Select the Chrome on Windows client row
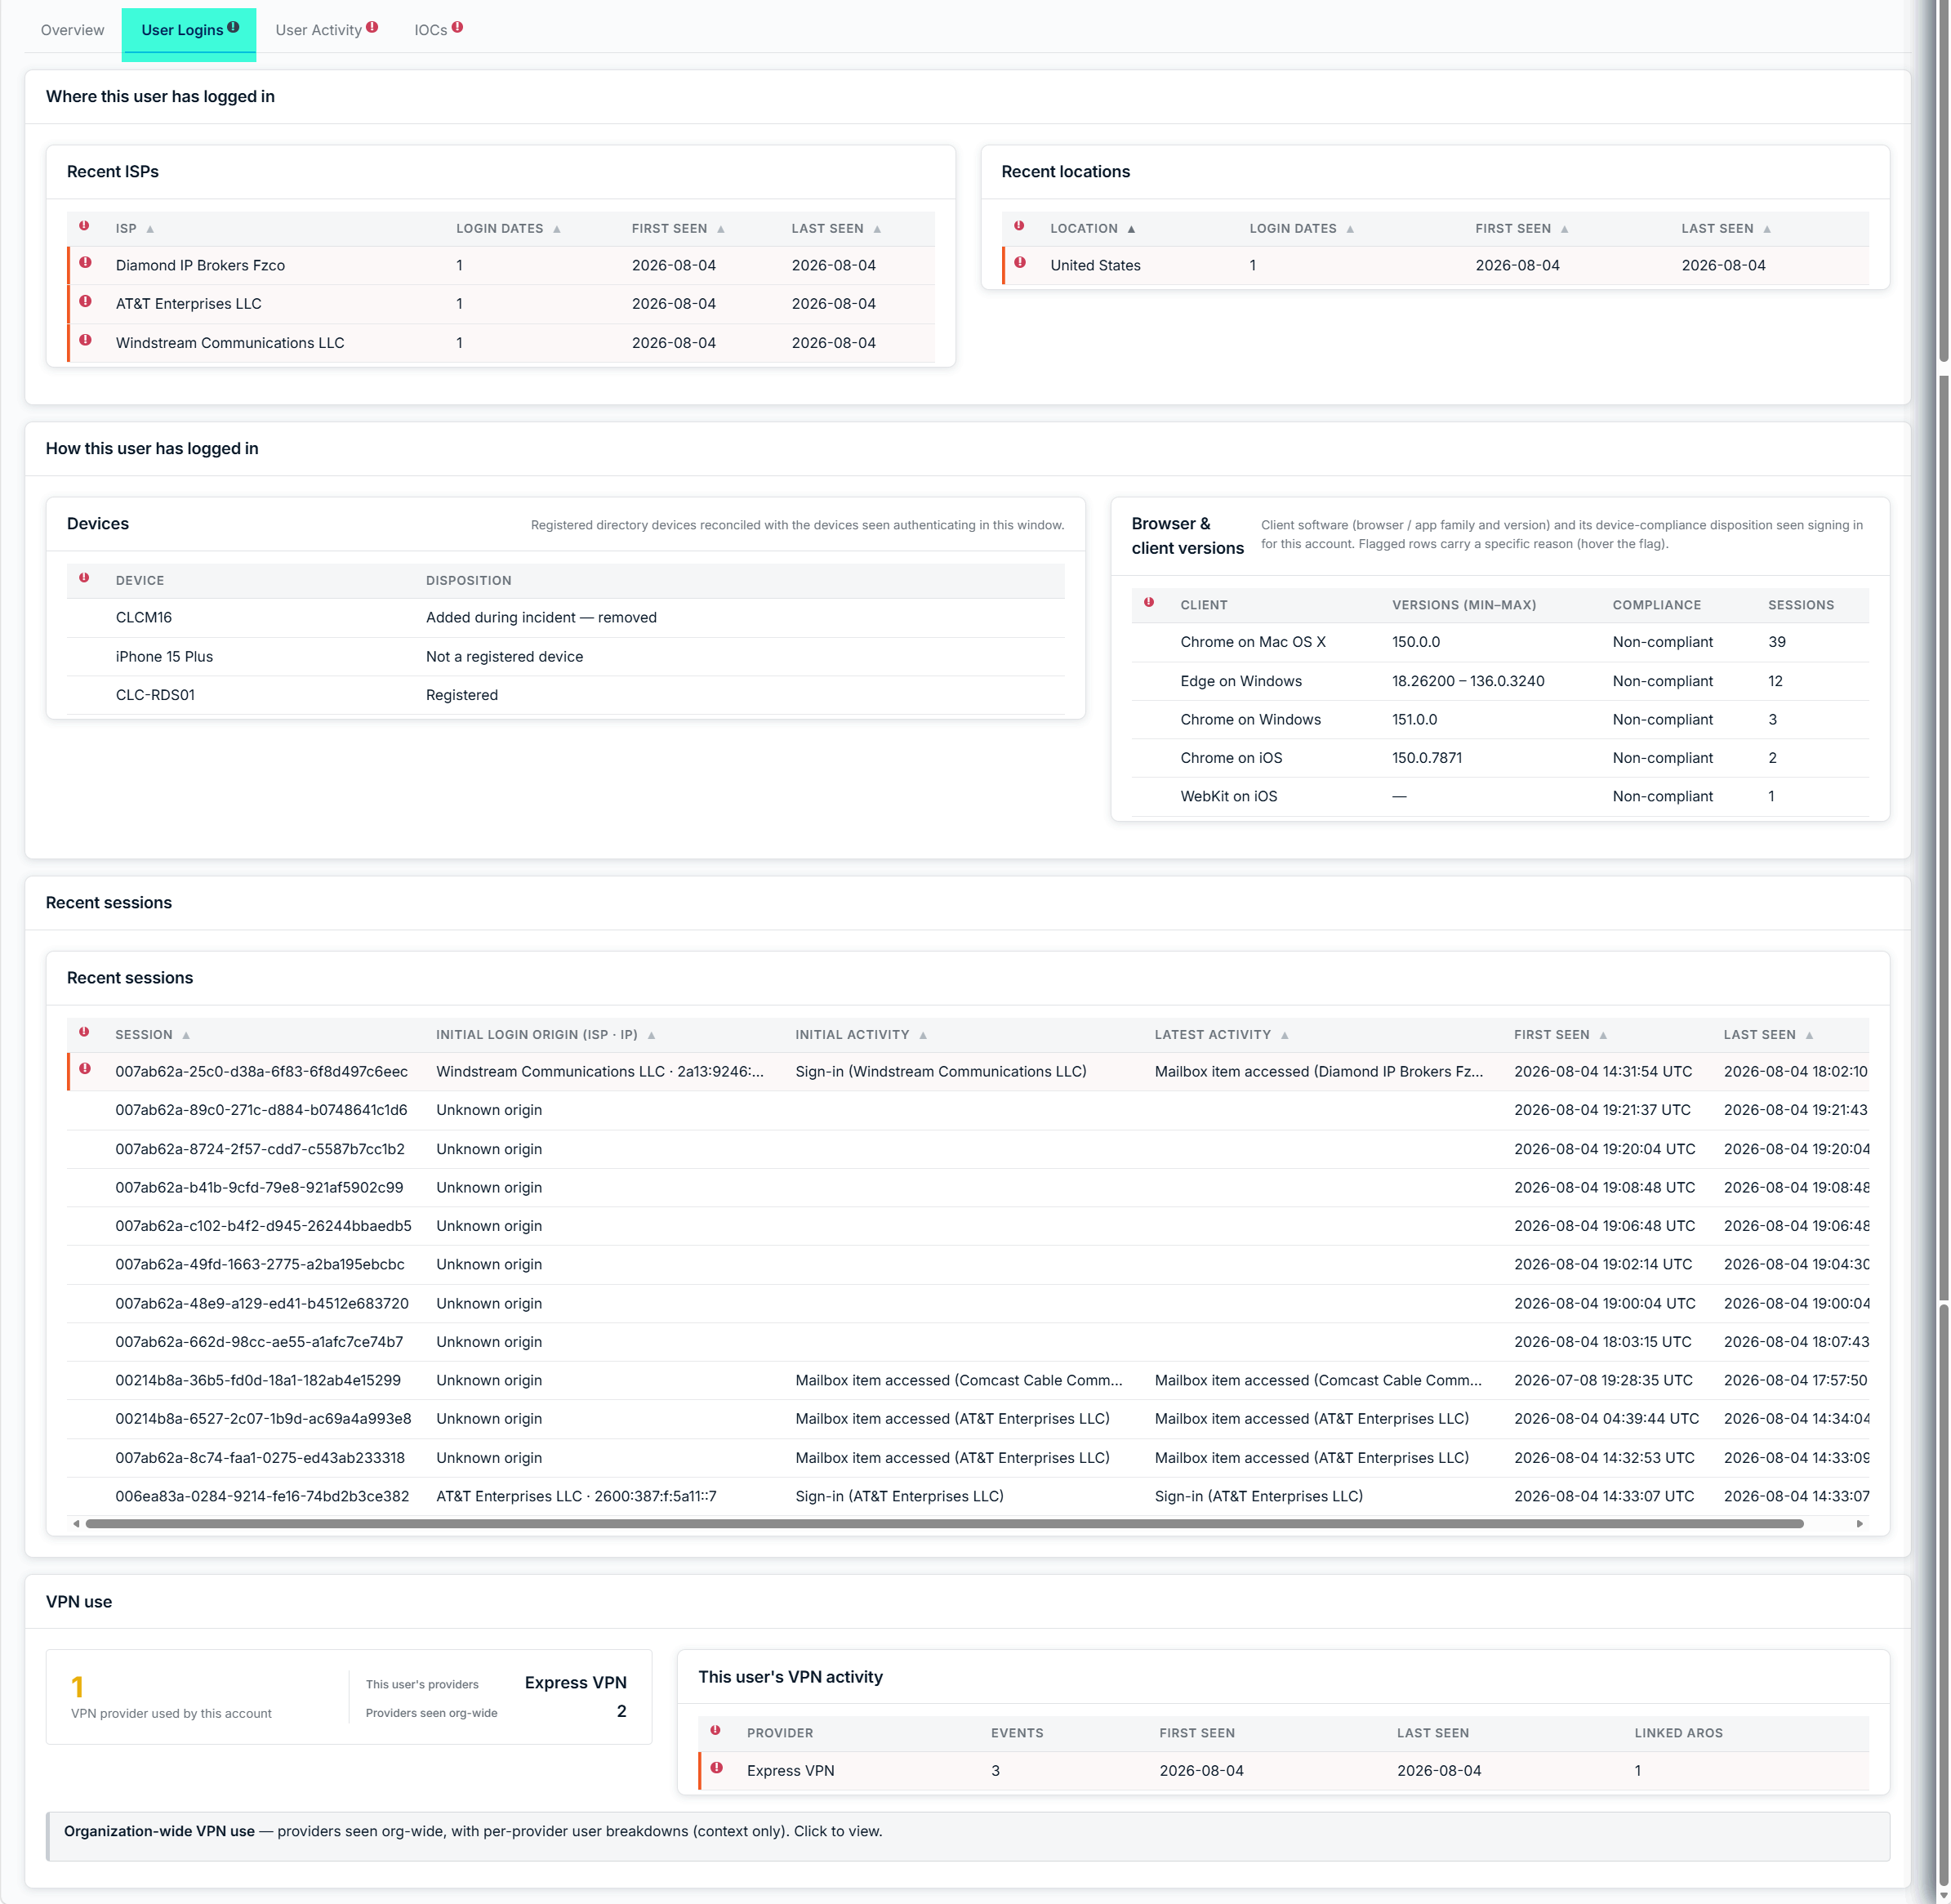 click(1499, 720)
